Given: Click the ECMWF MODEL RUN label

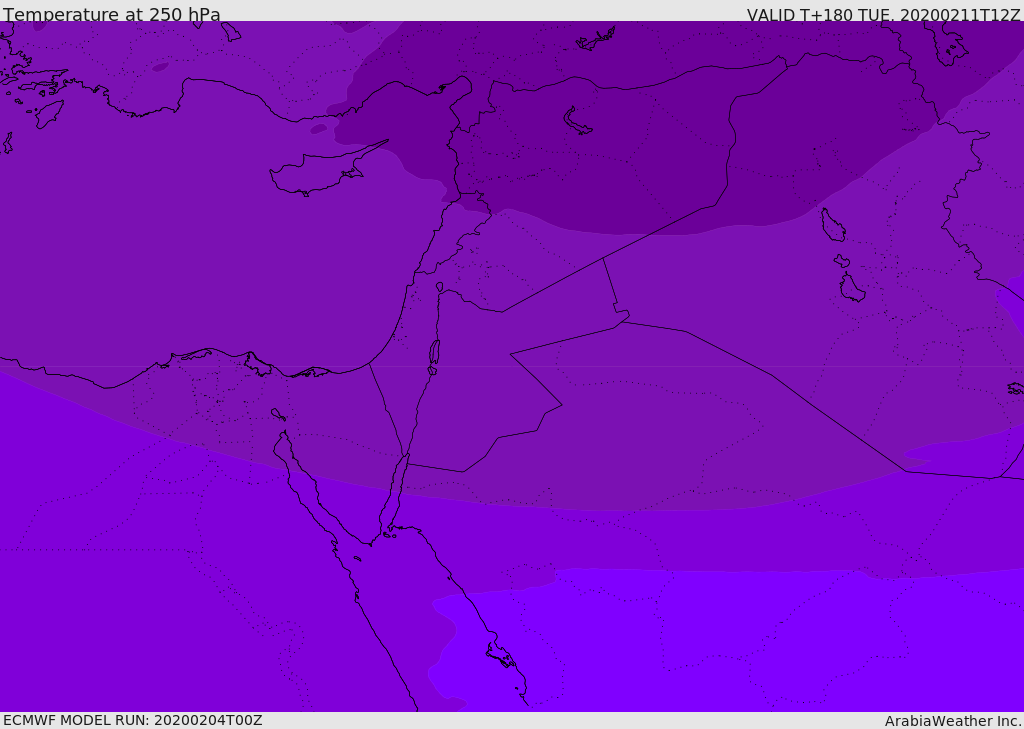Looking at the screenshot, I should pyautogui.click(x=132, y=720).
